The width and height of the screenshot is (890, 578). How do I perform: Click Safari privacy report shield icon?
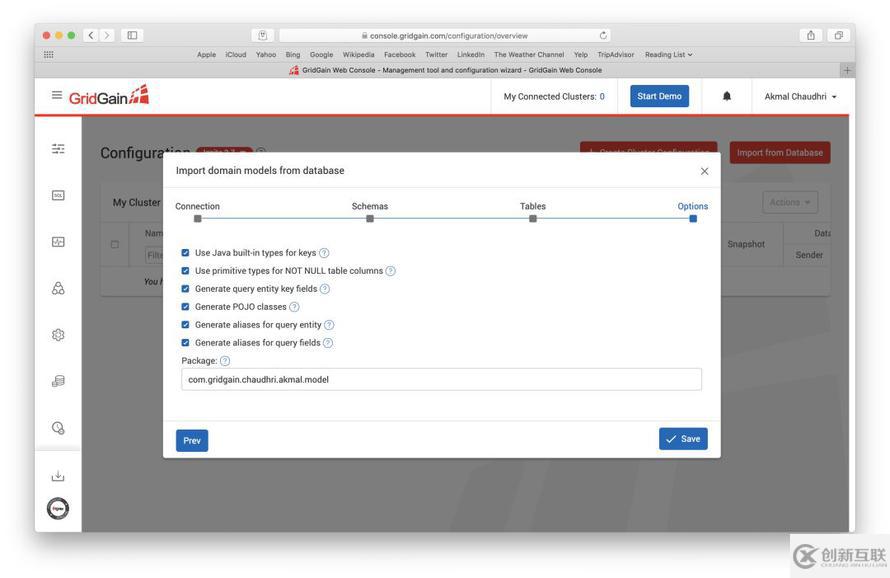point(262,35)
